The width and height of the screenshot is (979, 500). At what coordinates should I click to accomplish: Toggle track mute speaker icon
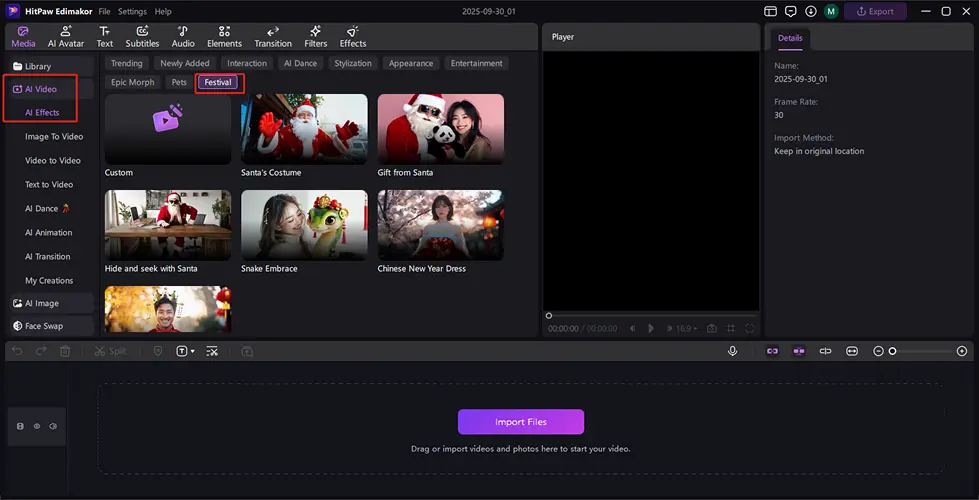click(53, 426)
